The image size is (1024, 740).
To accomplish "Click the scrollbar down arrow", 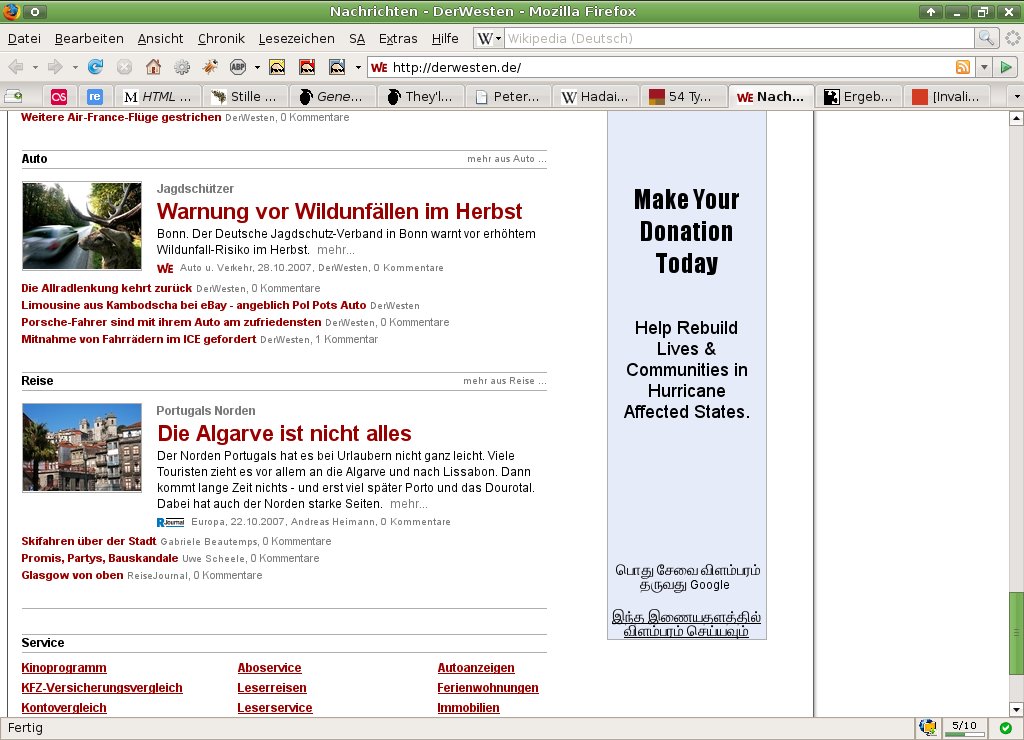I will pyautogui.click(x=1016, y=709).
